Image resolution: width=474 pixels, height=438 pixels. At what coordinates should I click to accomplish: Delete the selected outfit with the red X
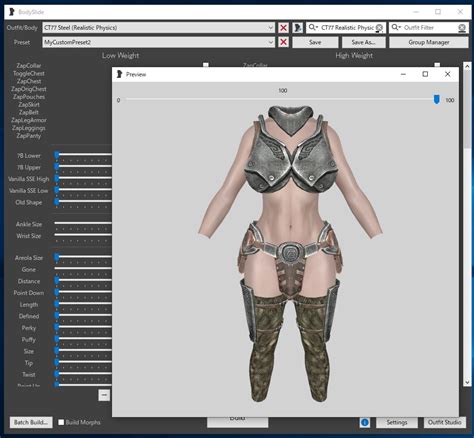[x=283, y=28]
